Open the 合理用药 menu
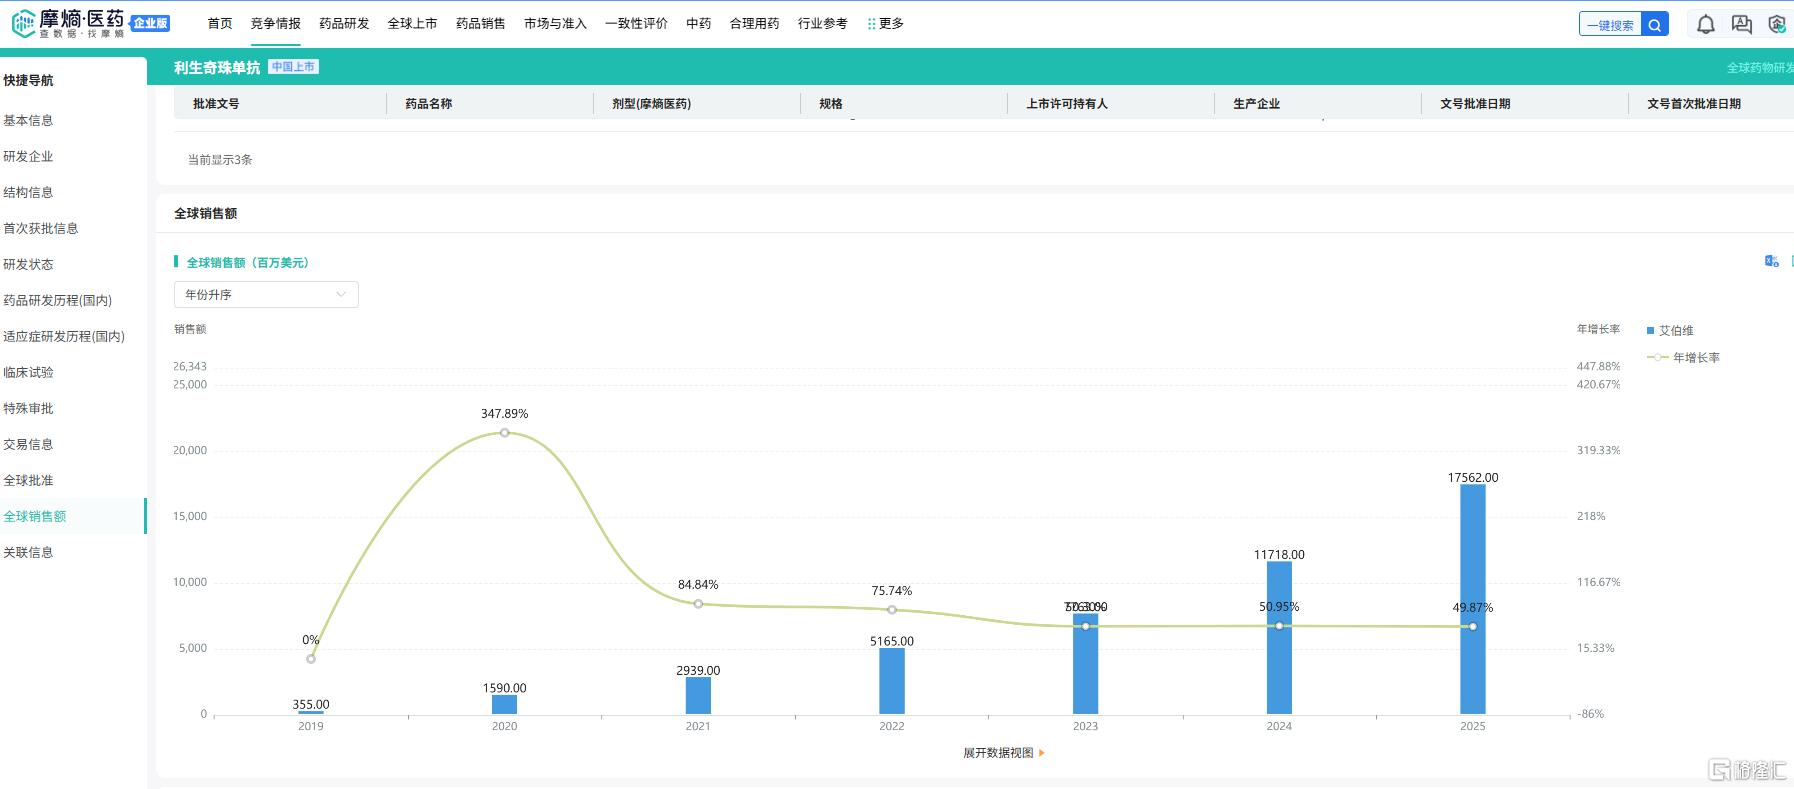Image resolution: width=1794 pixels, height=789 pixels. click(754, 23)
